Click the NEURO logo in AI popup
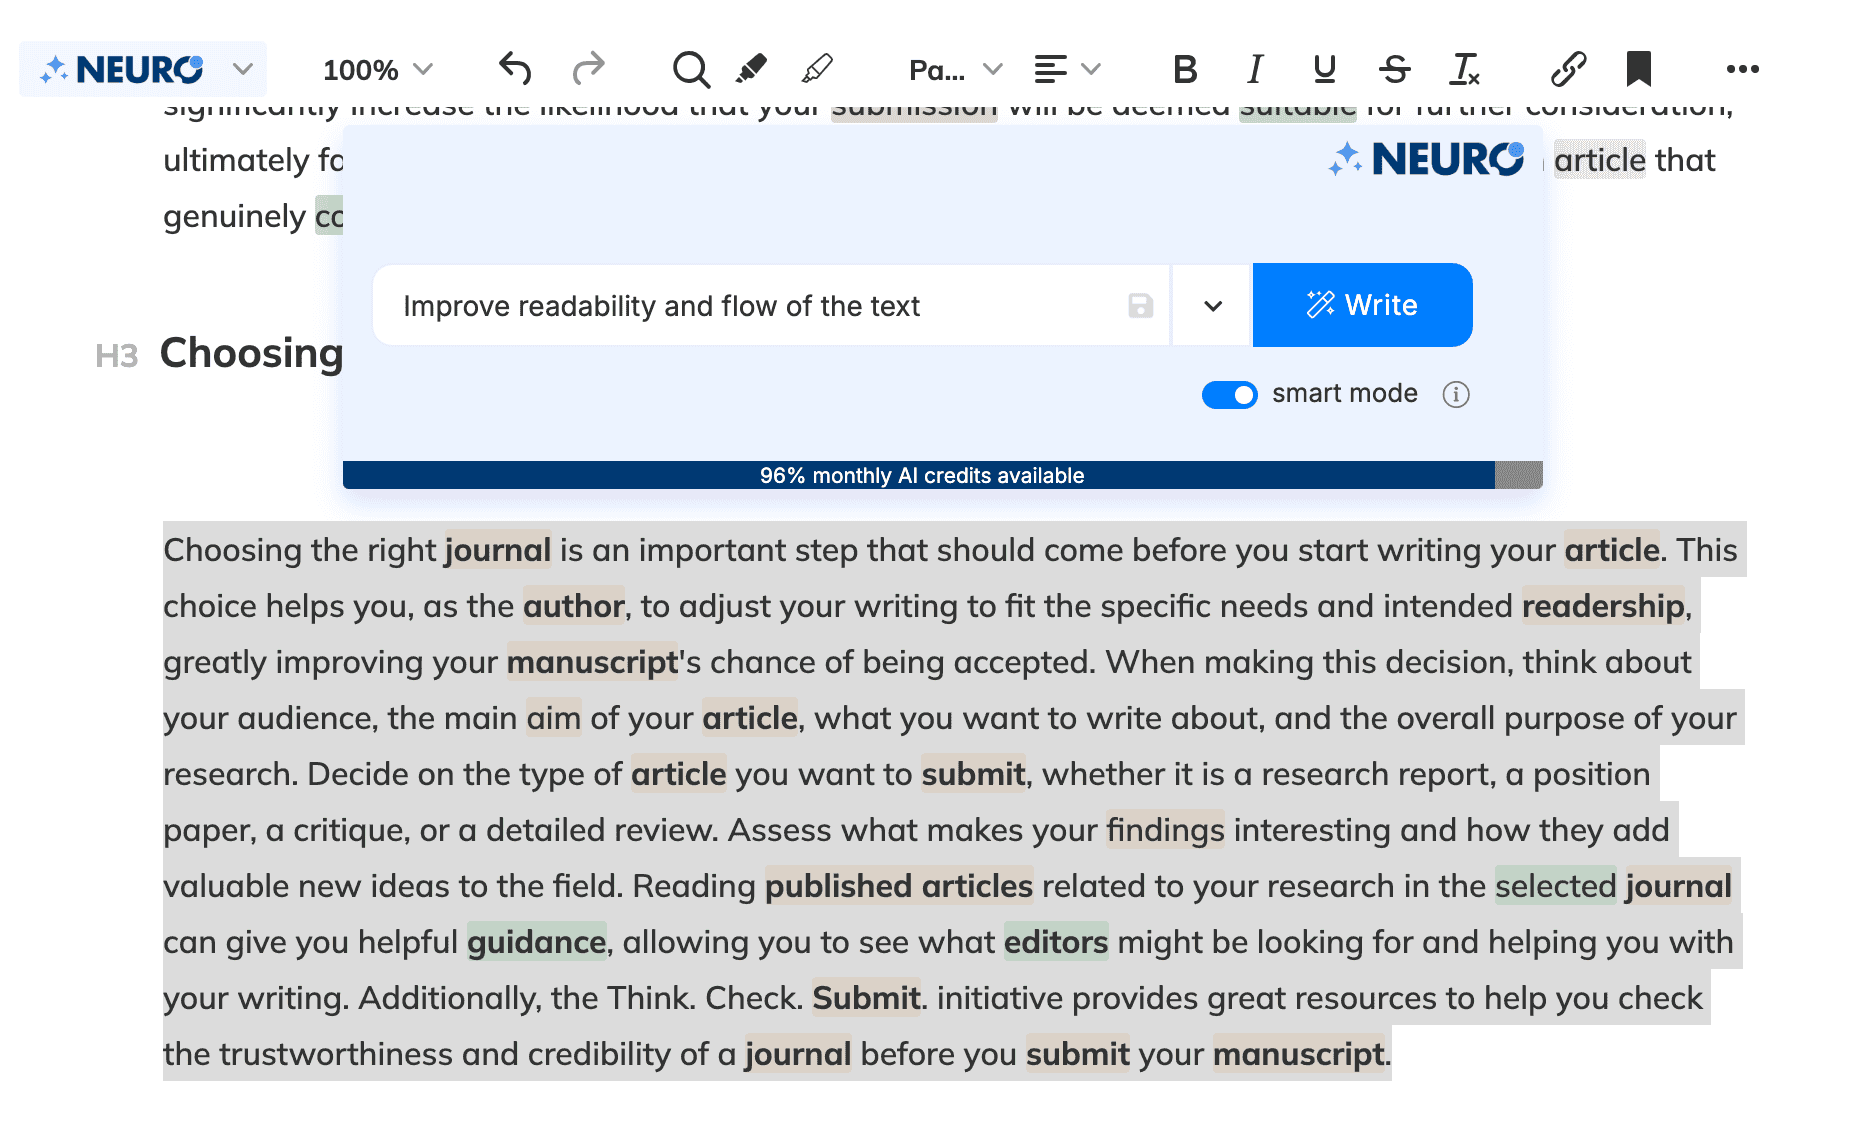The width and height of the screenshot is (1858, 1144). point(1427,159)
